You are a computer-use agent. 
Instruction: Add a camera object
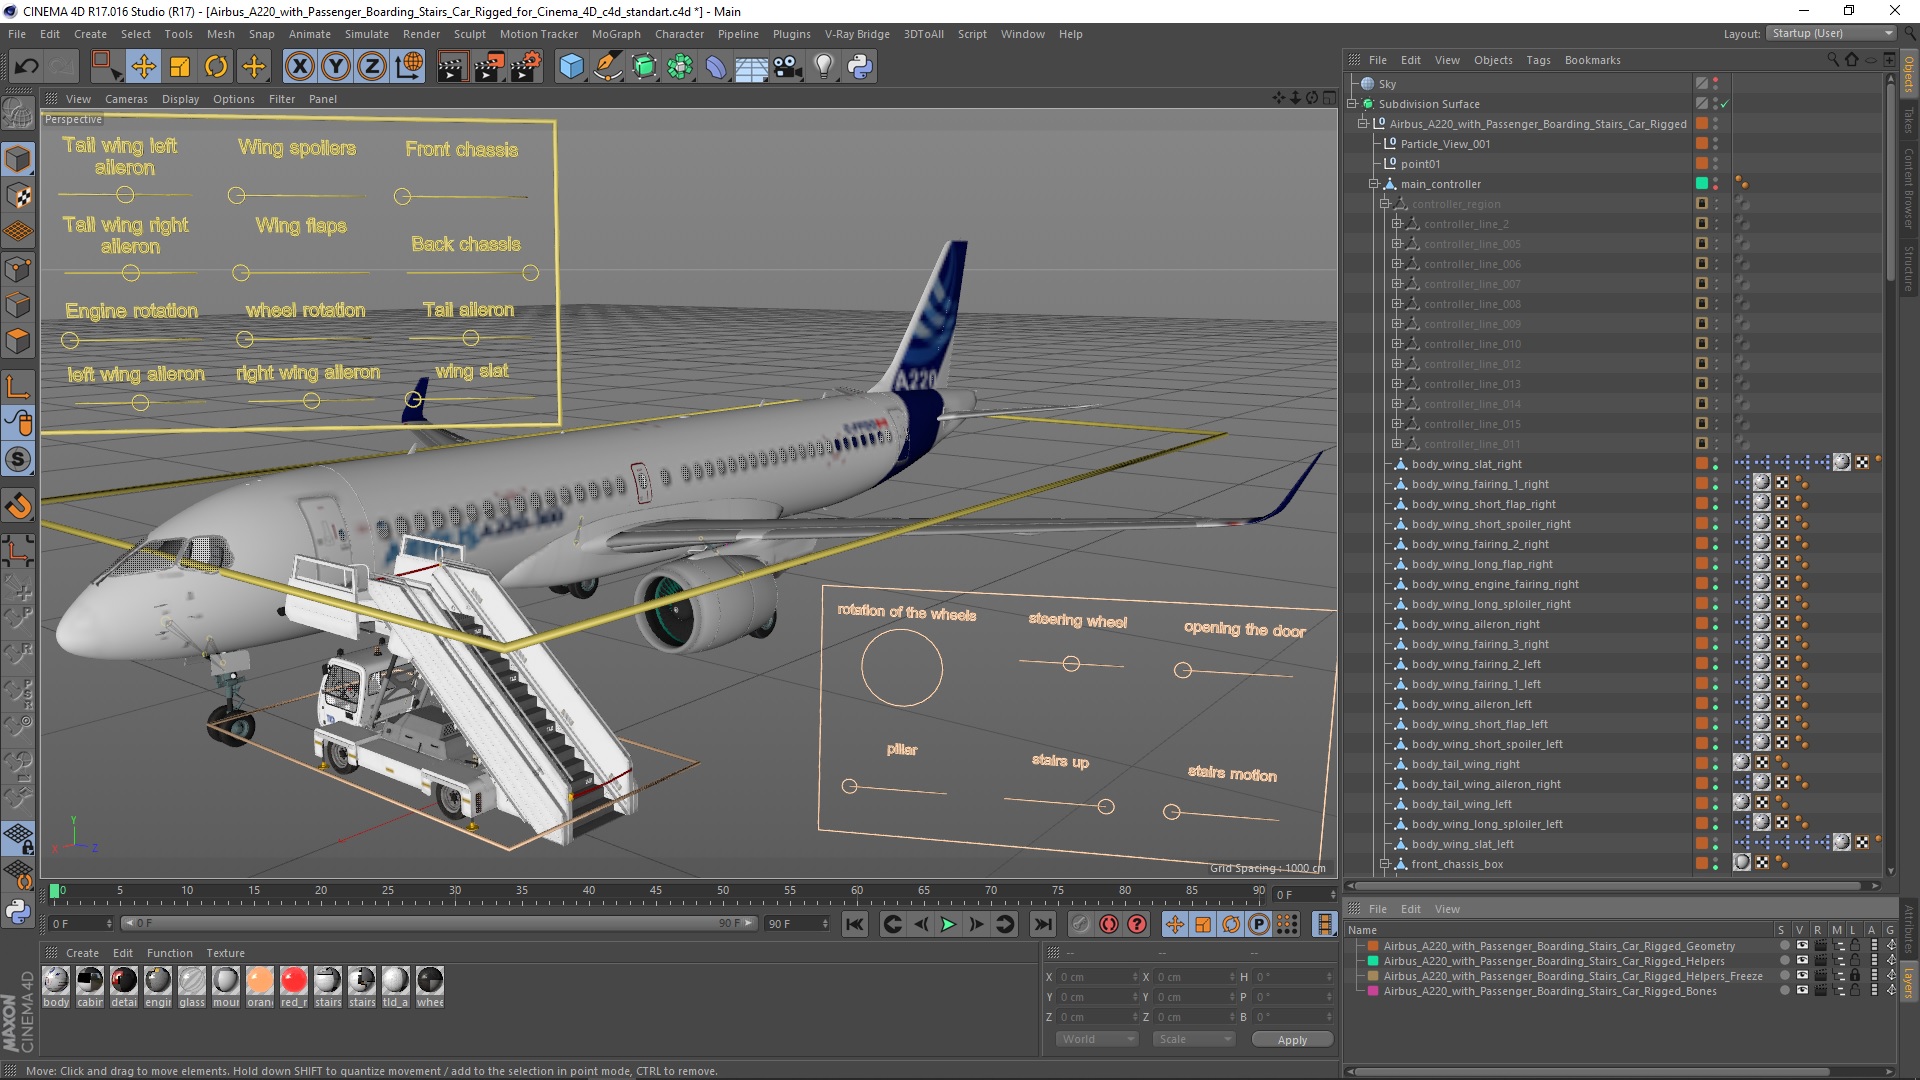pos(787,67)
